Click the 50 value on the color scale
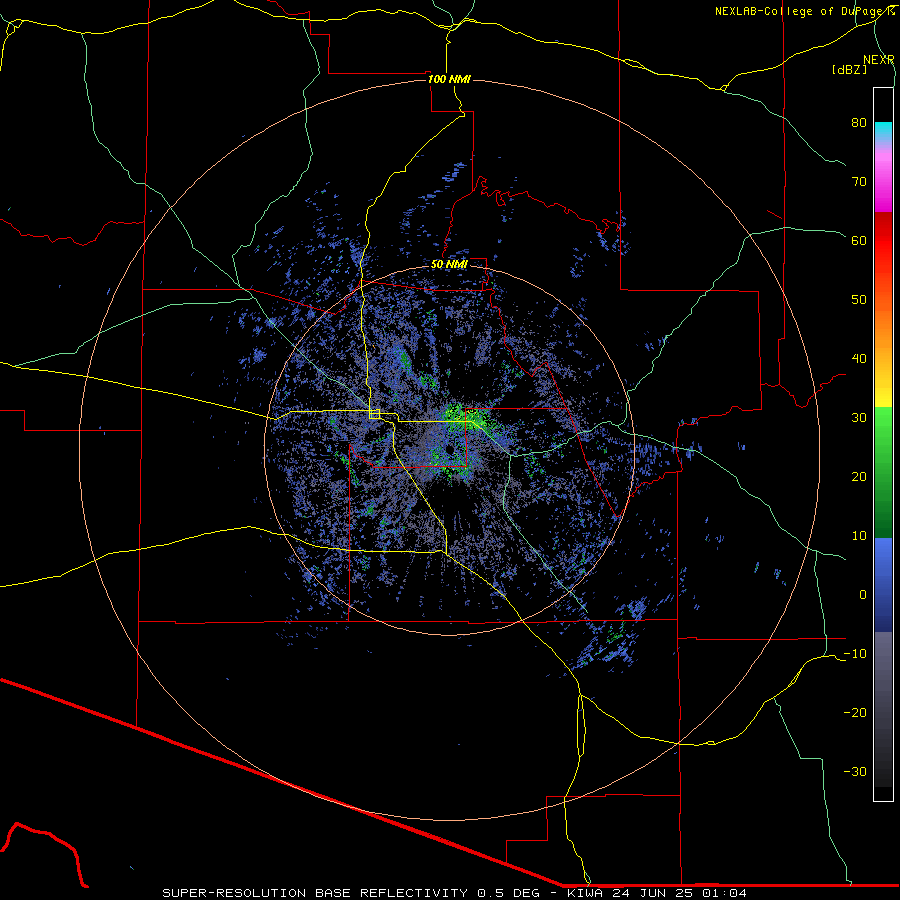 pos(859,300)
